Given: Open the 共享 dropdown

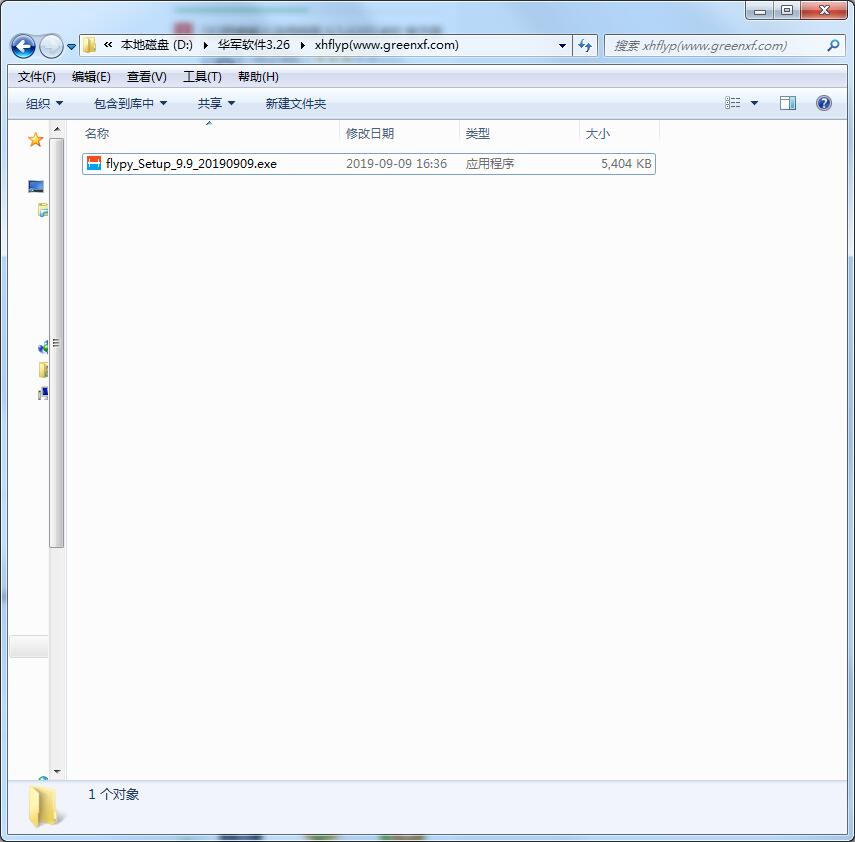Looking at the screenshot, I should (x=216, y=104).
